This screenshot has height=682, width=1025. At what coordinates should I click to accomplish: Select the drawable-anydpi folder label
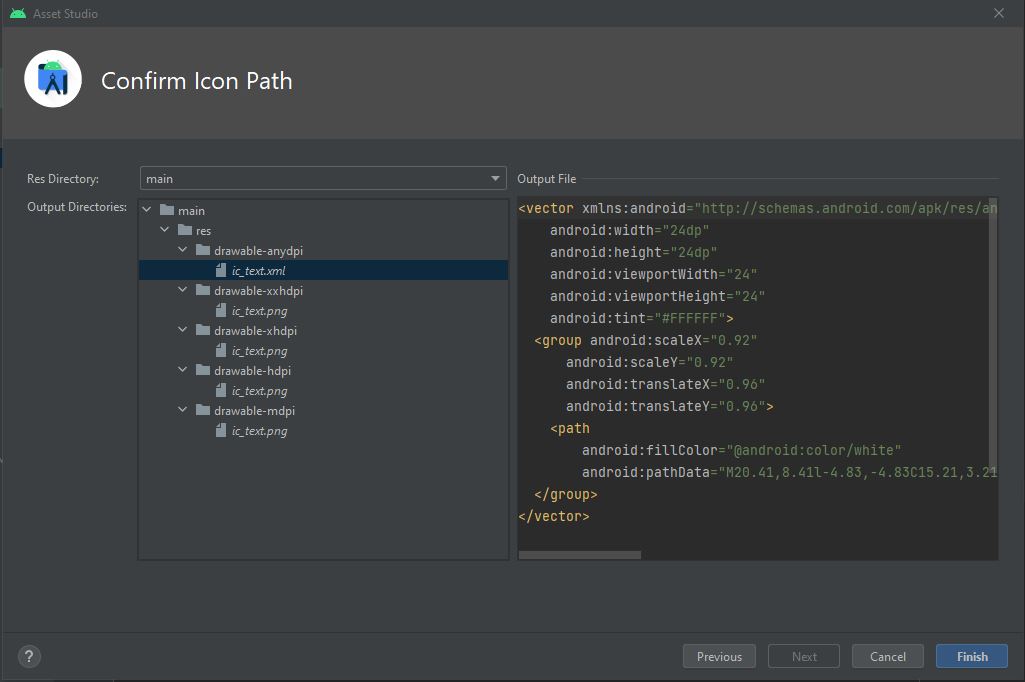point(258,250)
